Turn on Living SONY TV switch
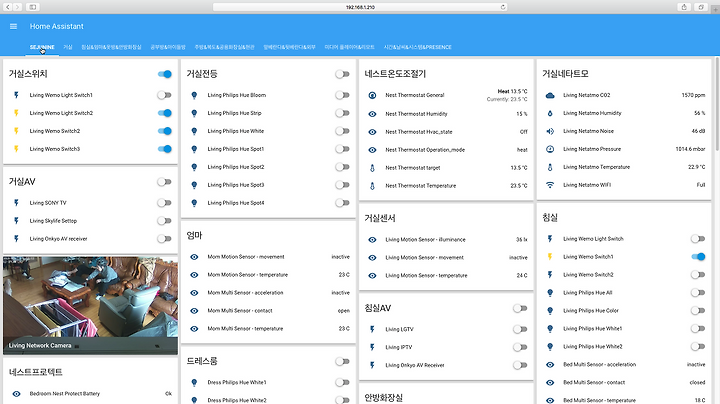Image resolution: width=720 pixels, height=404 pixels. point(164,202)
